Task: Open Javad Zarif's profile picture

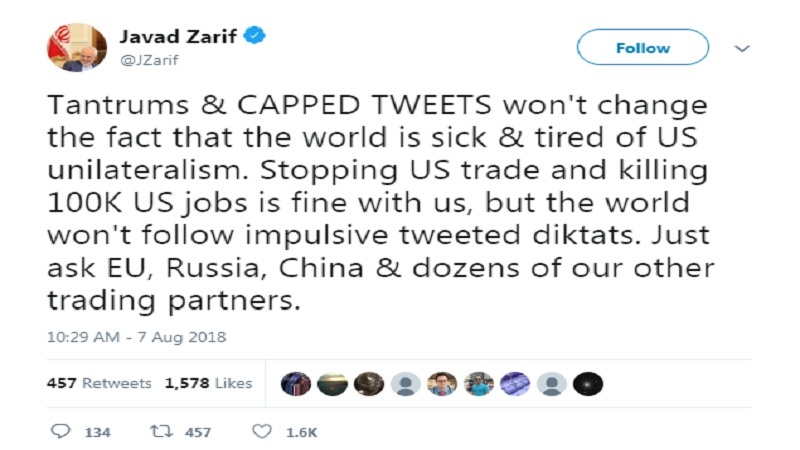Action: pyautogui.click(x=71, y=46)
